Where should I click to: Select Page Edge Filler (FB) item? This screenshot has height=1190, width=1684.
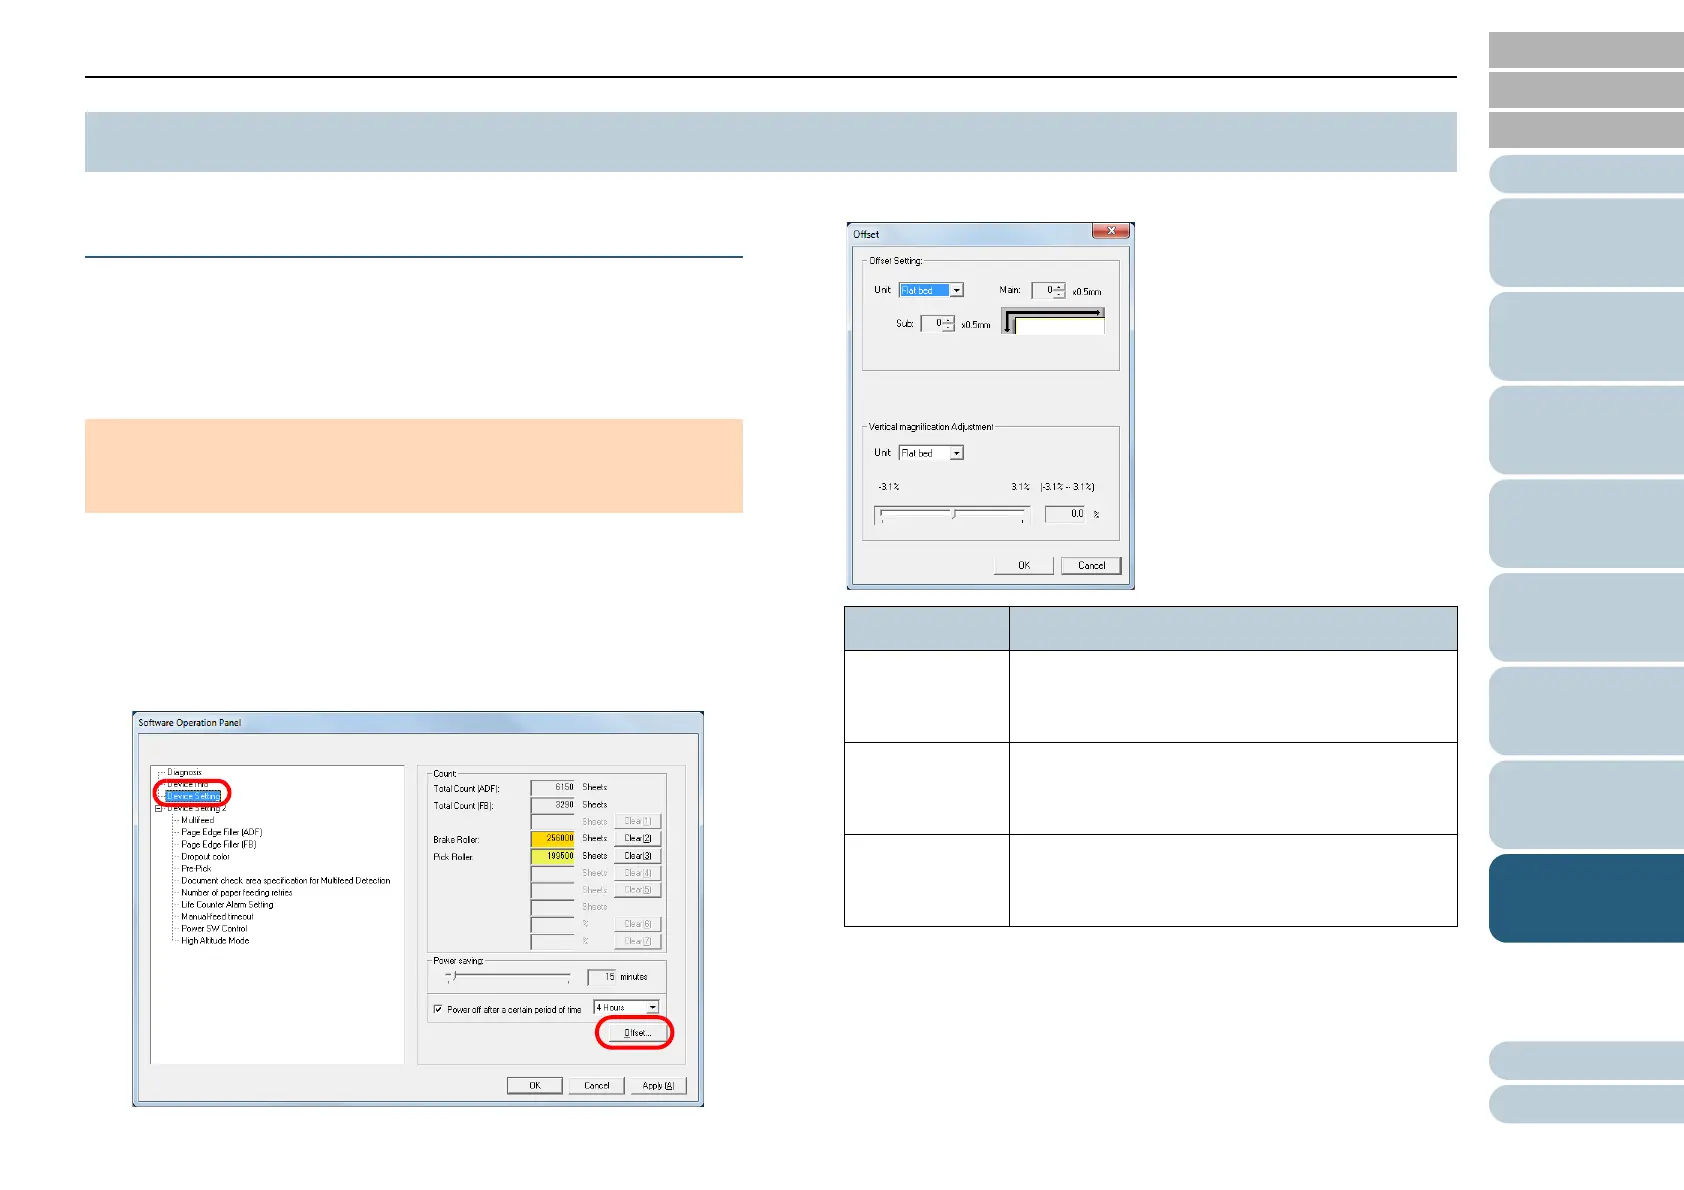pyautogui.click(x=218, y=844)
